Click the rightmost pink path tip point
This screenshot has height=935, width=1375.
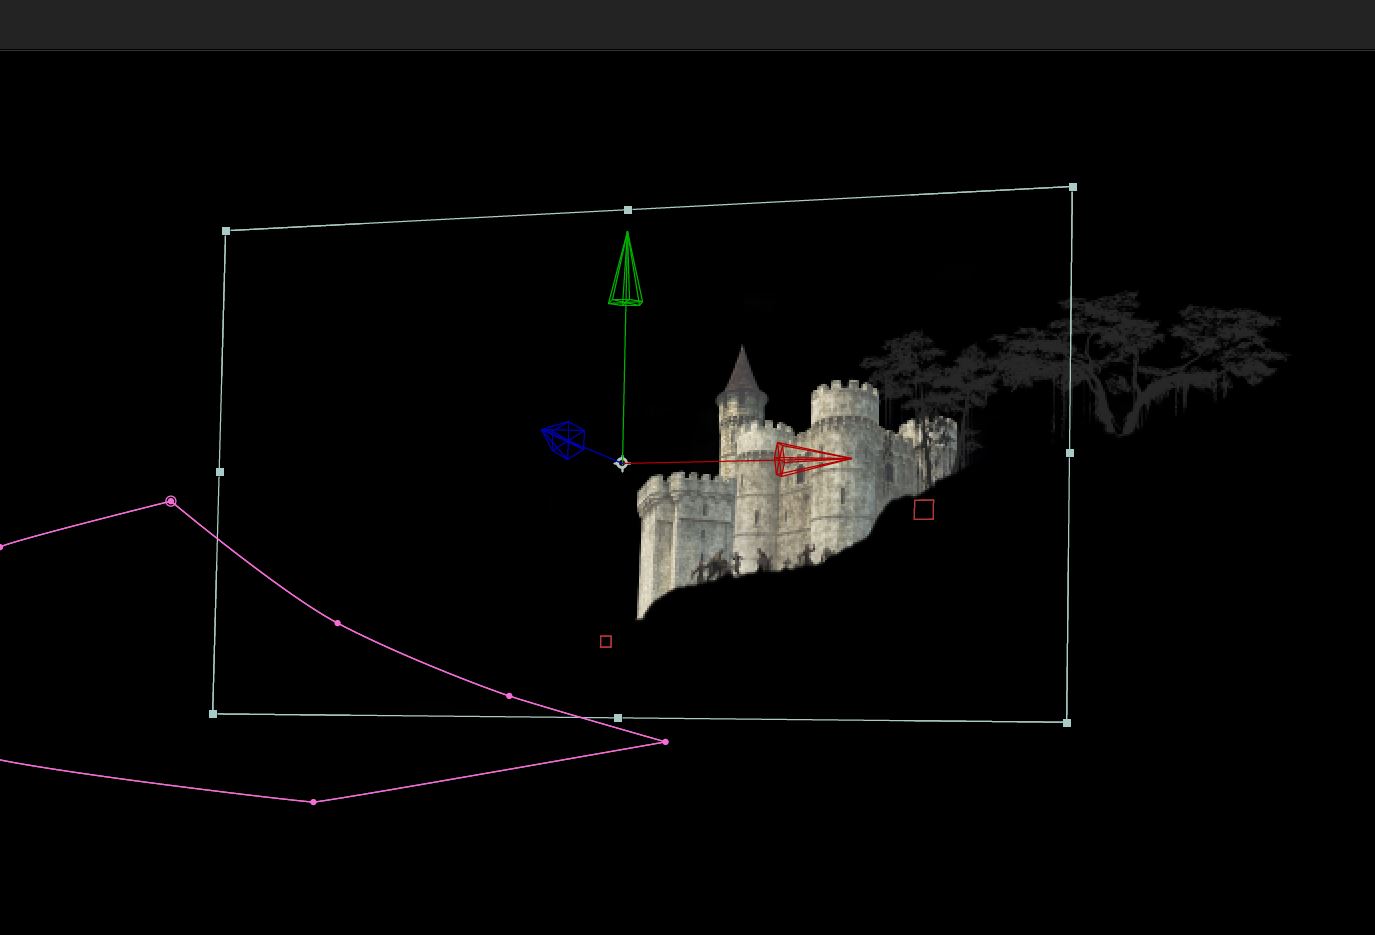tap(665, 742)
